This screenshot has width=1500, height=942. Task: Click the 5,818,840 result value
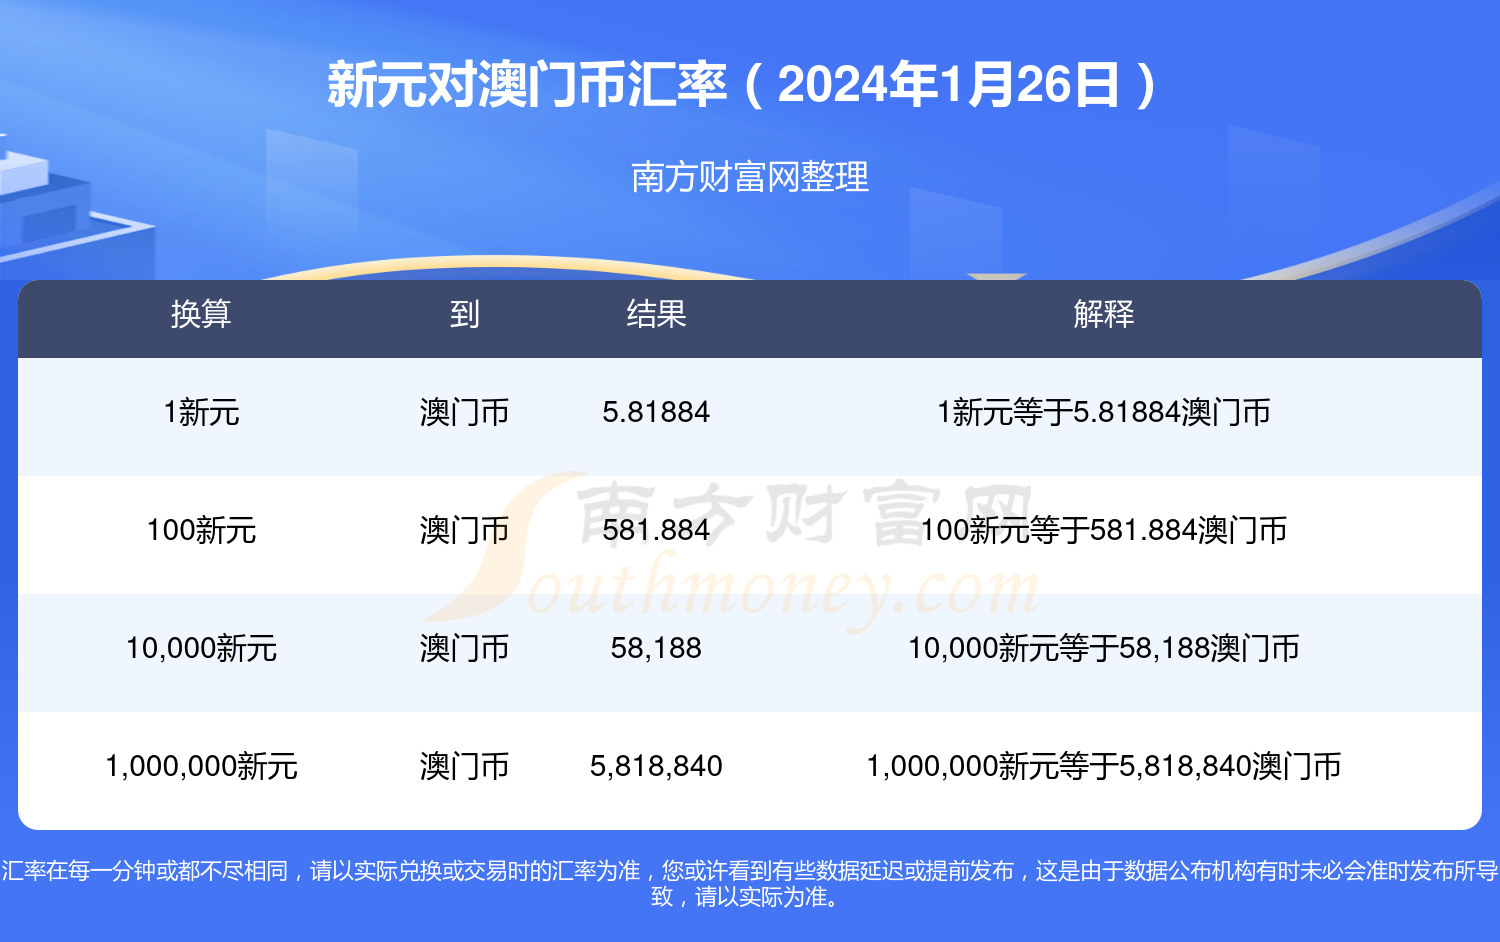[x=656, y=766]
